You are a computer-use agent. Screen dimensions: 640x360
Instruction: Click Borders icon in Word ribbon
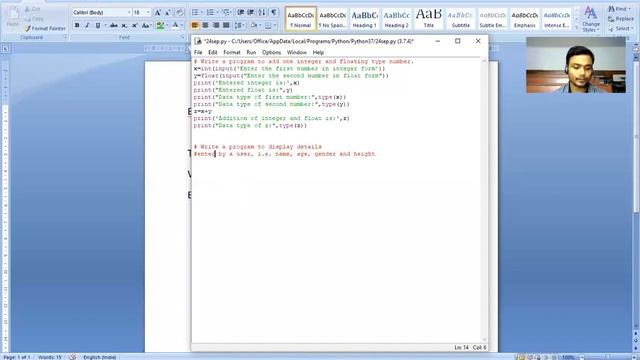(x=268, y=25)
